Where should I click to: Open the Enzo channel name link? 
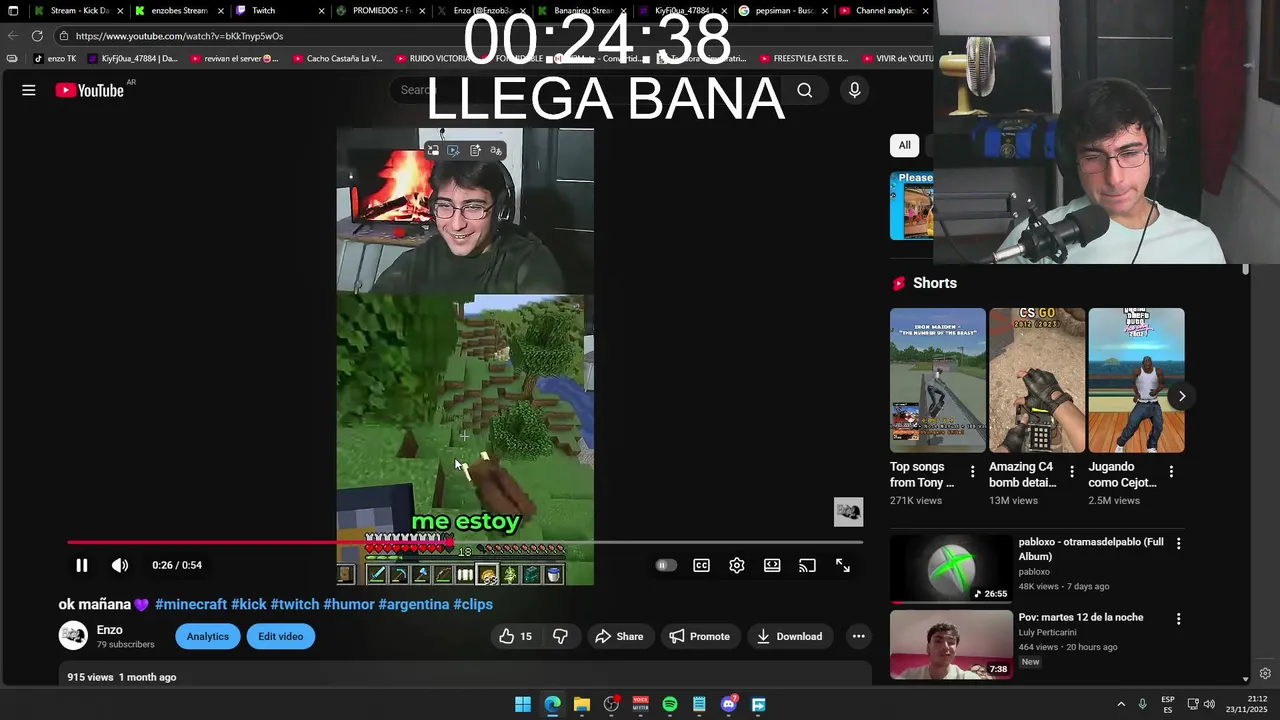(x=110, y=630)
